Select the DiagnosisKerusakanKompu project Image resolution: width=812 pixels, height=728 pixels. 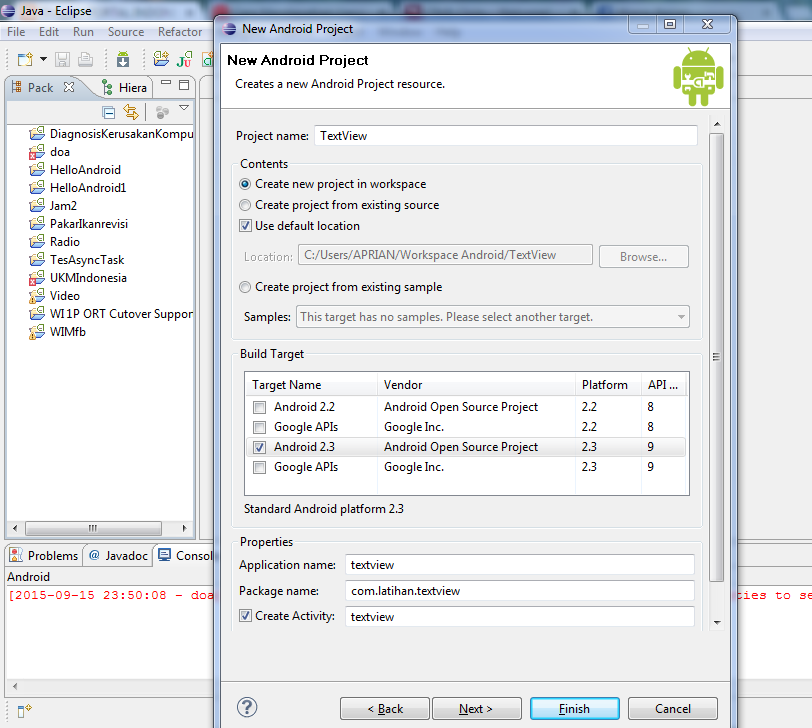[111, 134]
